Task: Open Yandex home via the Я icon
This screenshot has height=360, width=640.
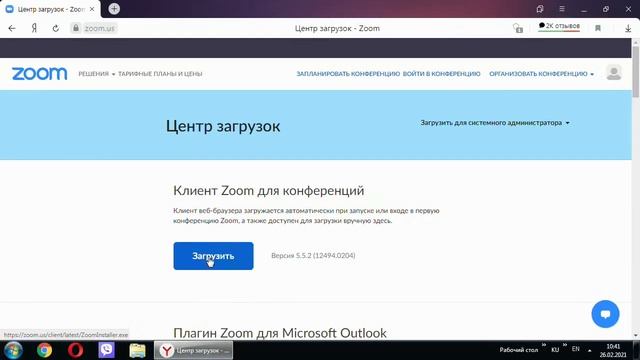Action: click(34, 28)
